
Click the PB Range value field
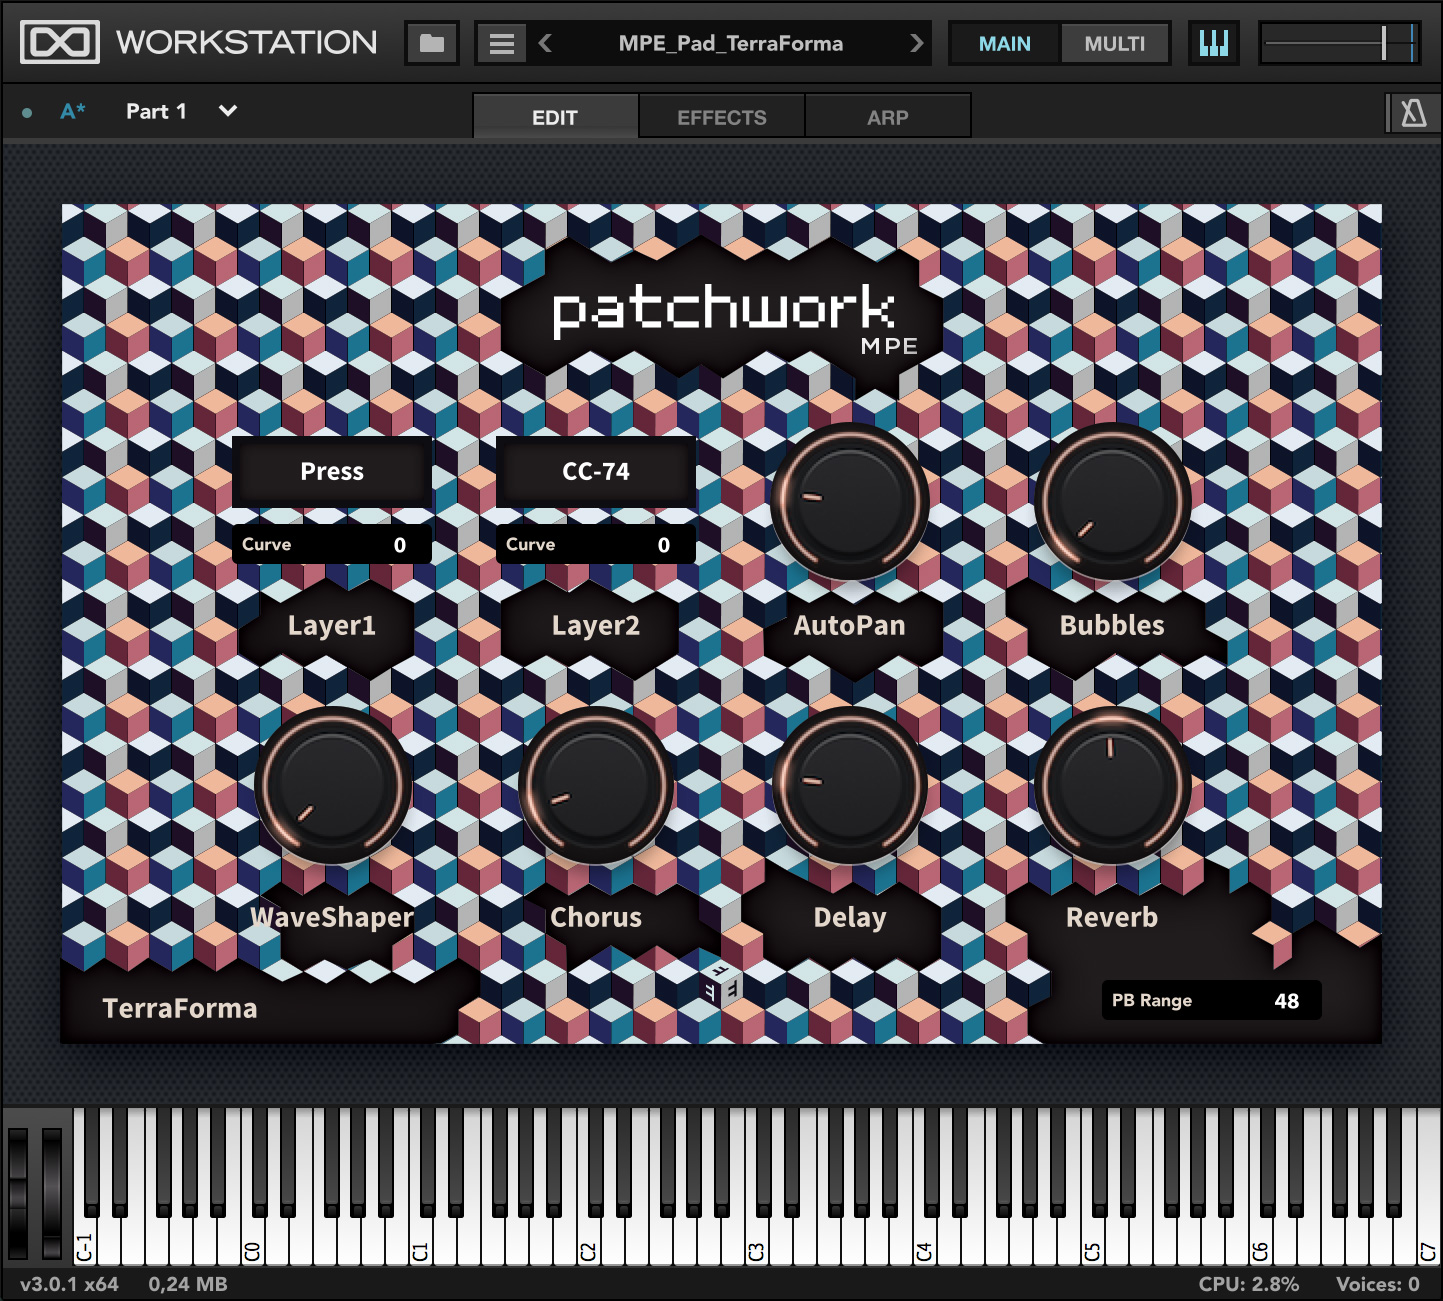pyautogui.click(x=1211, y=1000)
